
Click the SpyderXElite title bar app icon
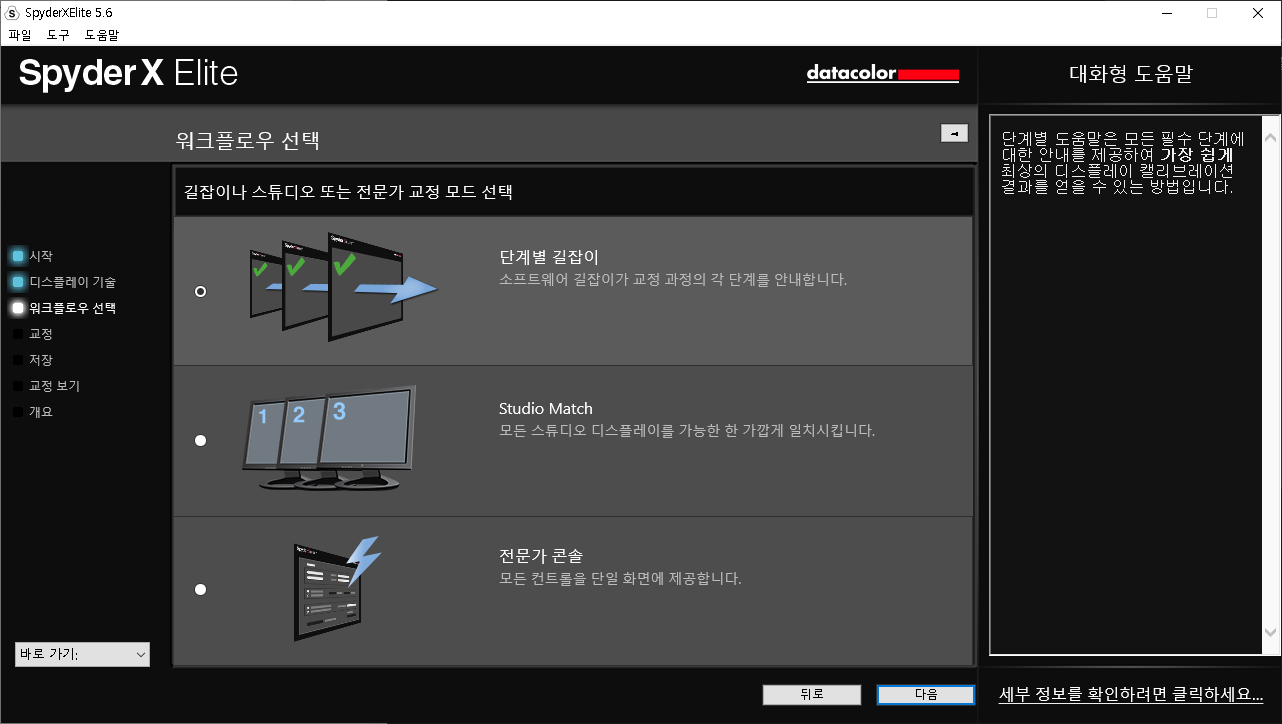[13, 13]
